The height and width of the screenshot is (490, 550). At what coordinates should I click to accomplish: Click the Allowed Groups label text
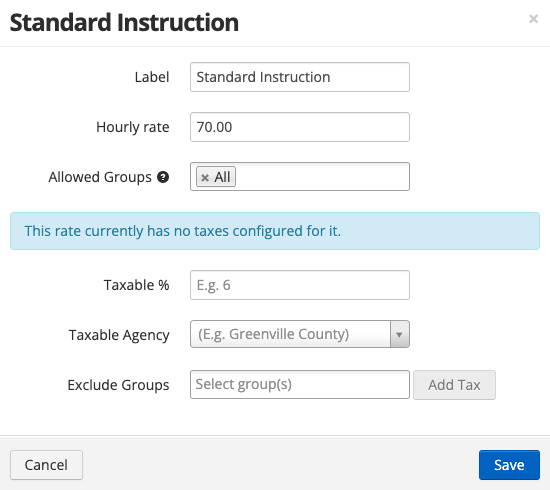[100, 177]
